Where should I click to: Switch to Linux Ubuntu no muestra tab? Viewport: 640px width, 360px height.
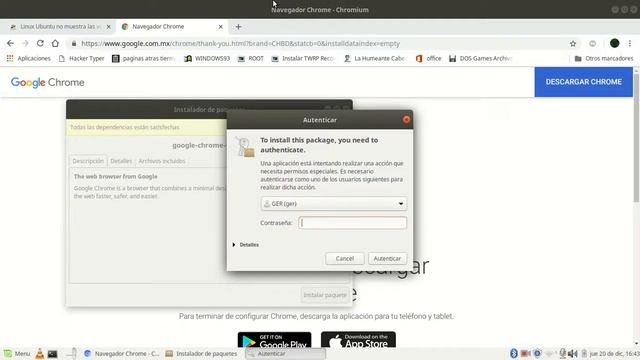60,27
